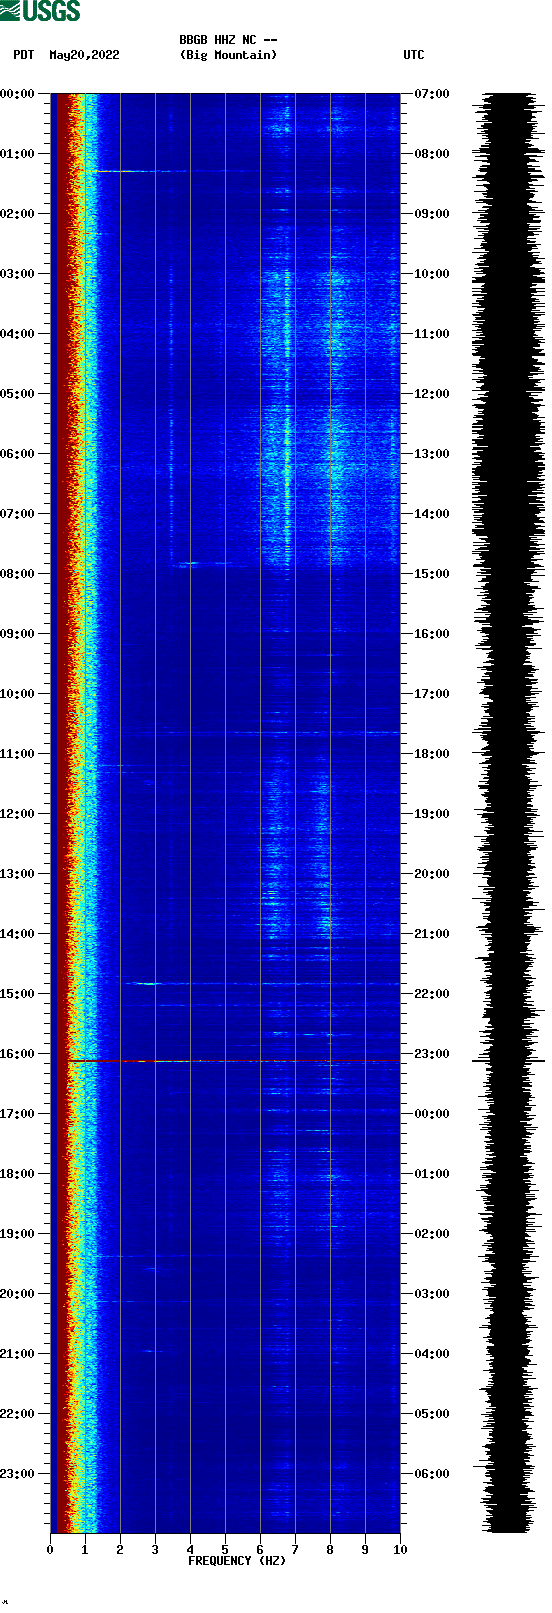Viewport: 552px width, 1613px height.
Task: Click the low-frequency red band of spectrogram
Action: [61, 813]
